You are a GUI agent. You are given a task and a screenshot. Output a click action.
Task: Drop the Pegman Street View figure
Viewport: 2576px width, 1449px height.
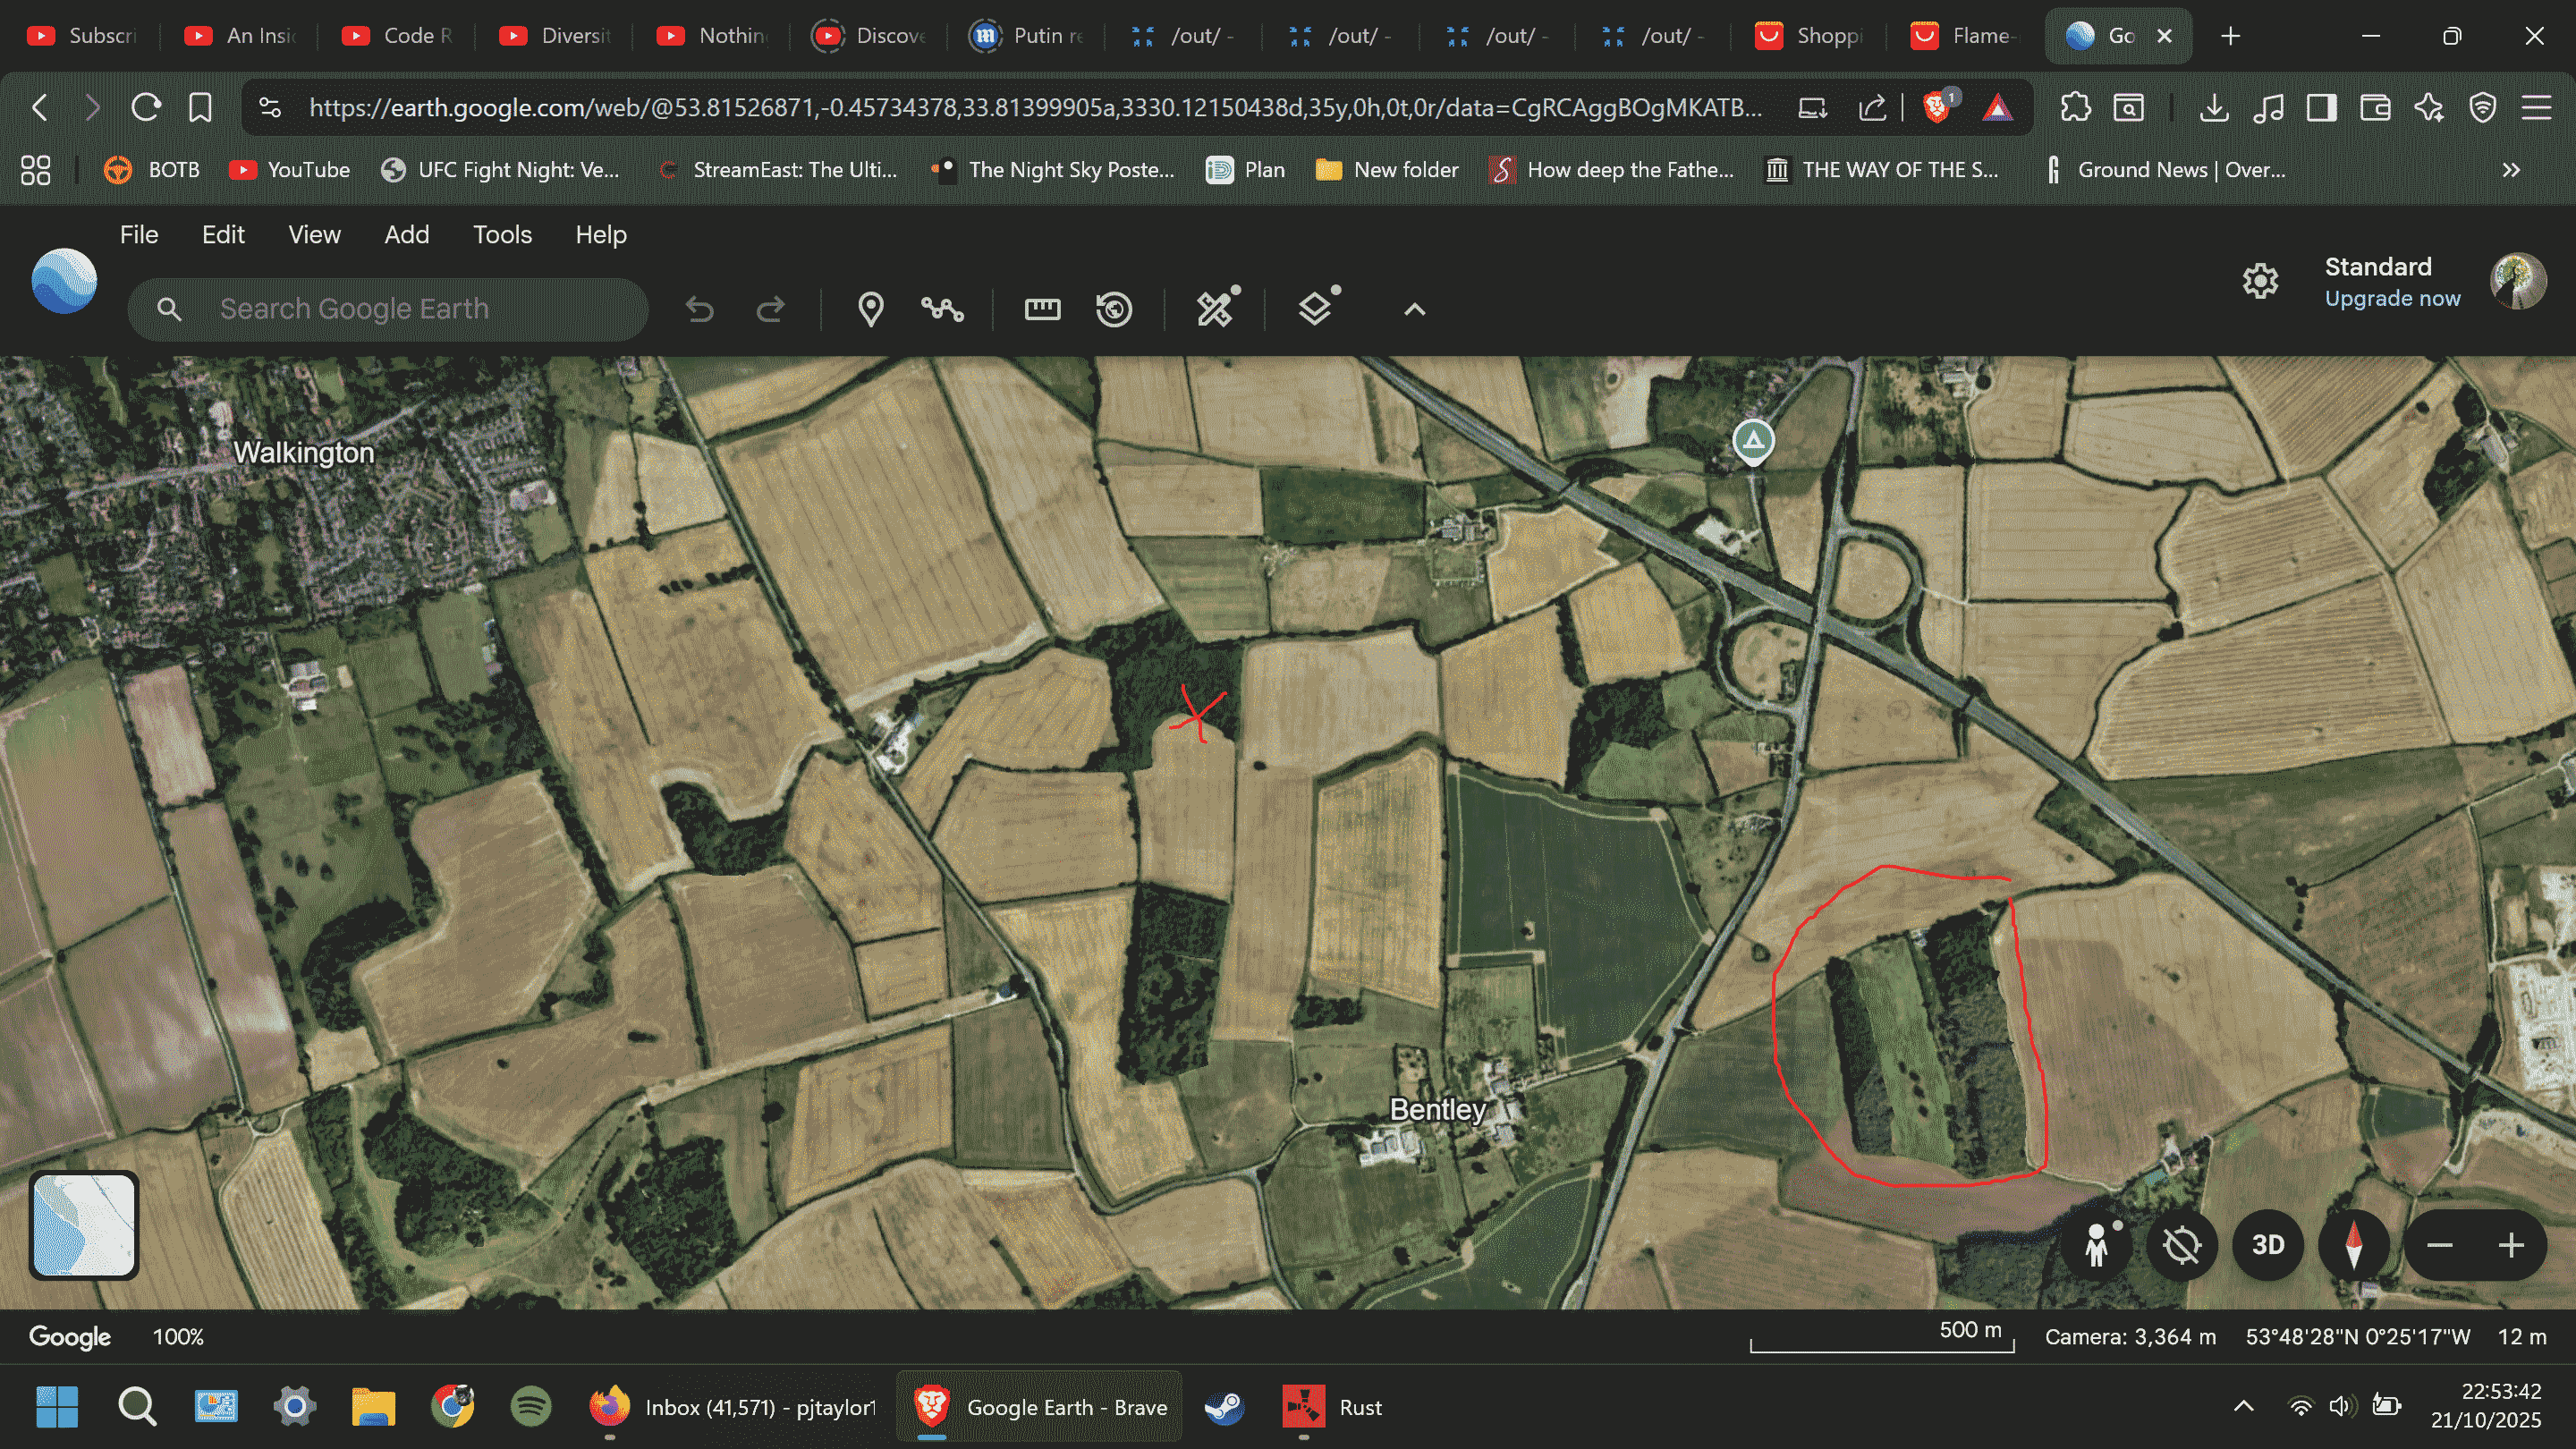tap(2097, 1245)
